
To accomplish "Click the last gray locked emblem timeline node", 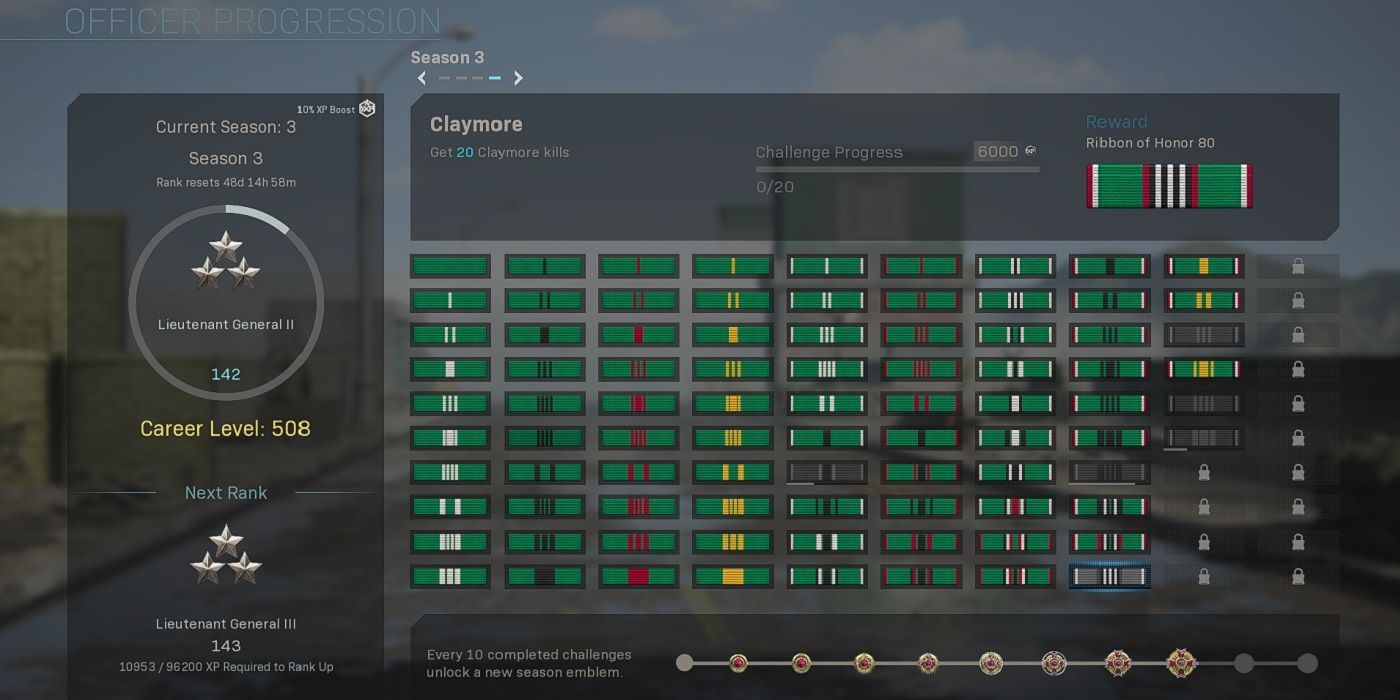I will click(1307, 663).
